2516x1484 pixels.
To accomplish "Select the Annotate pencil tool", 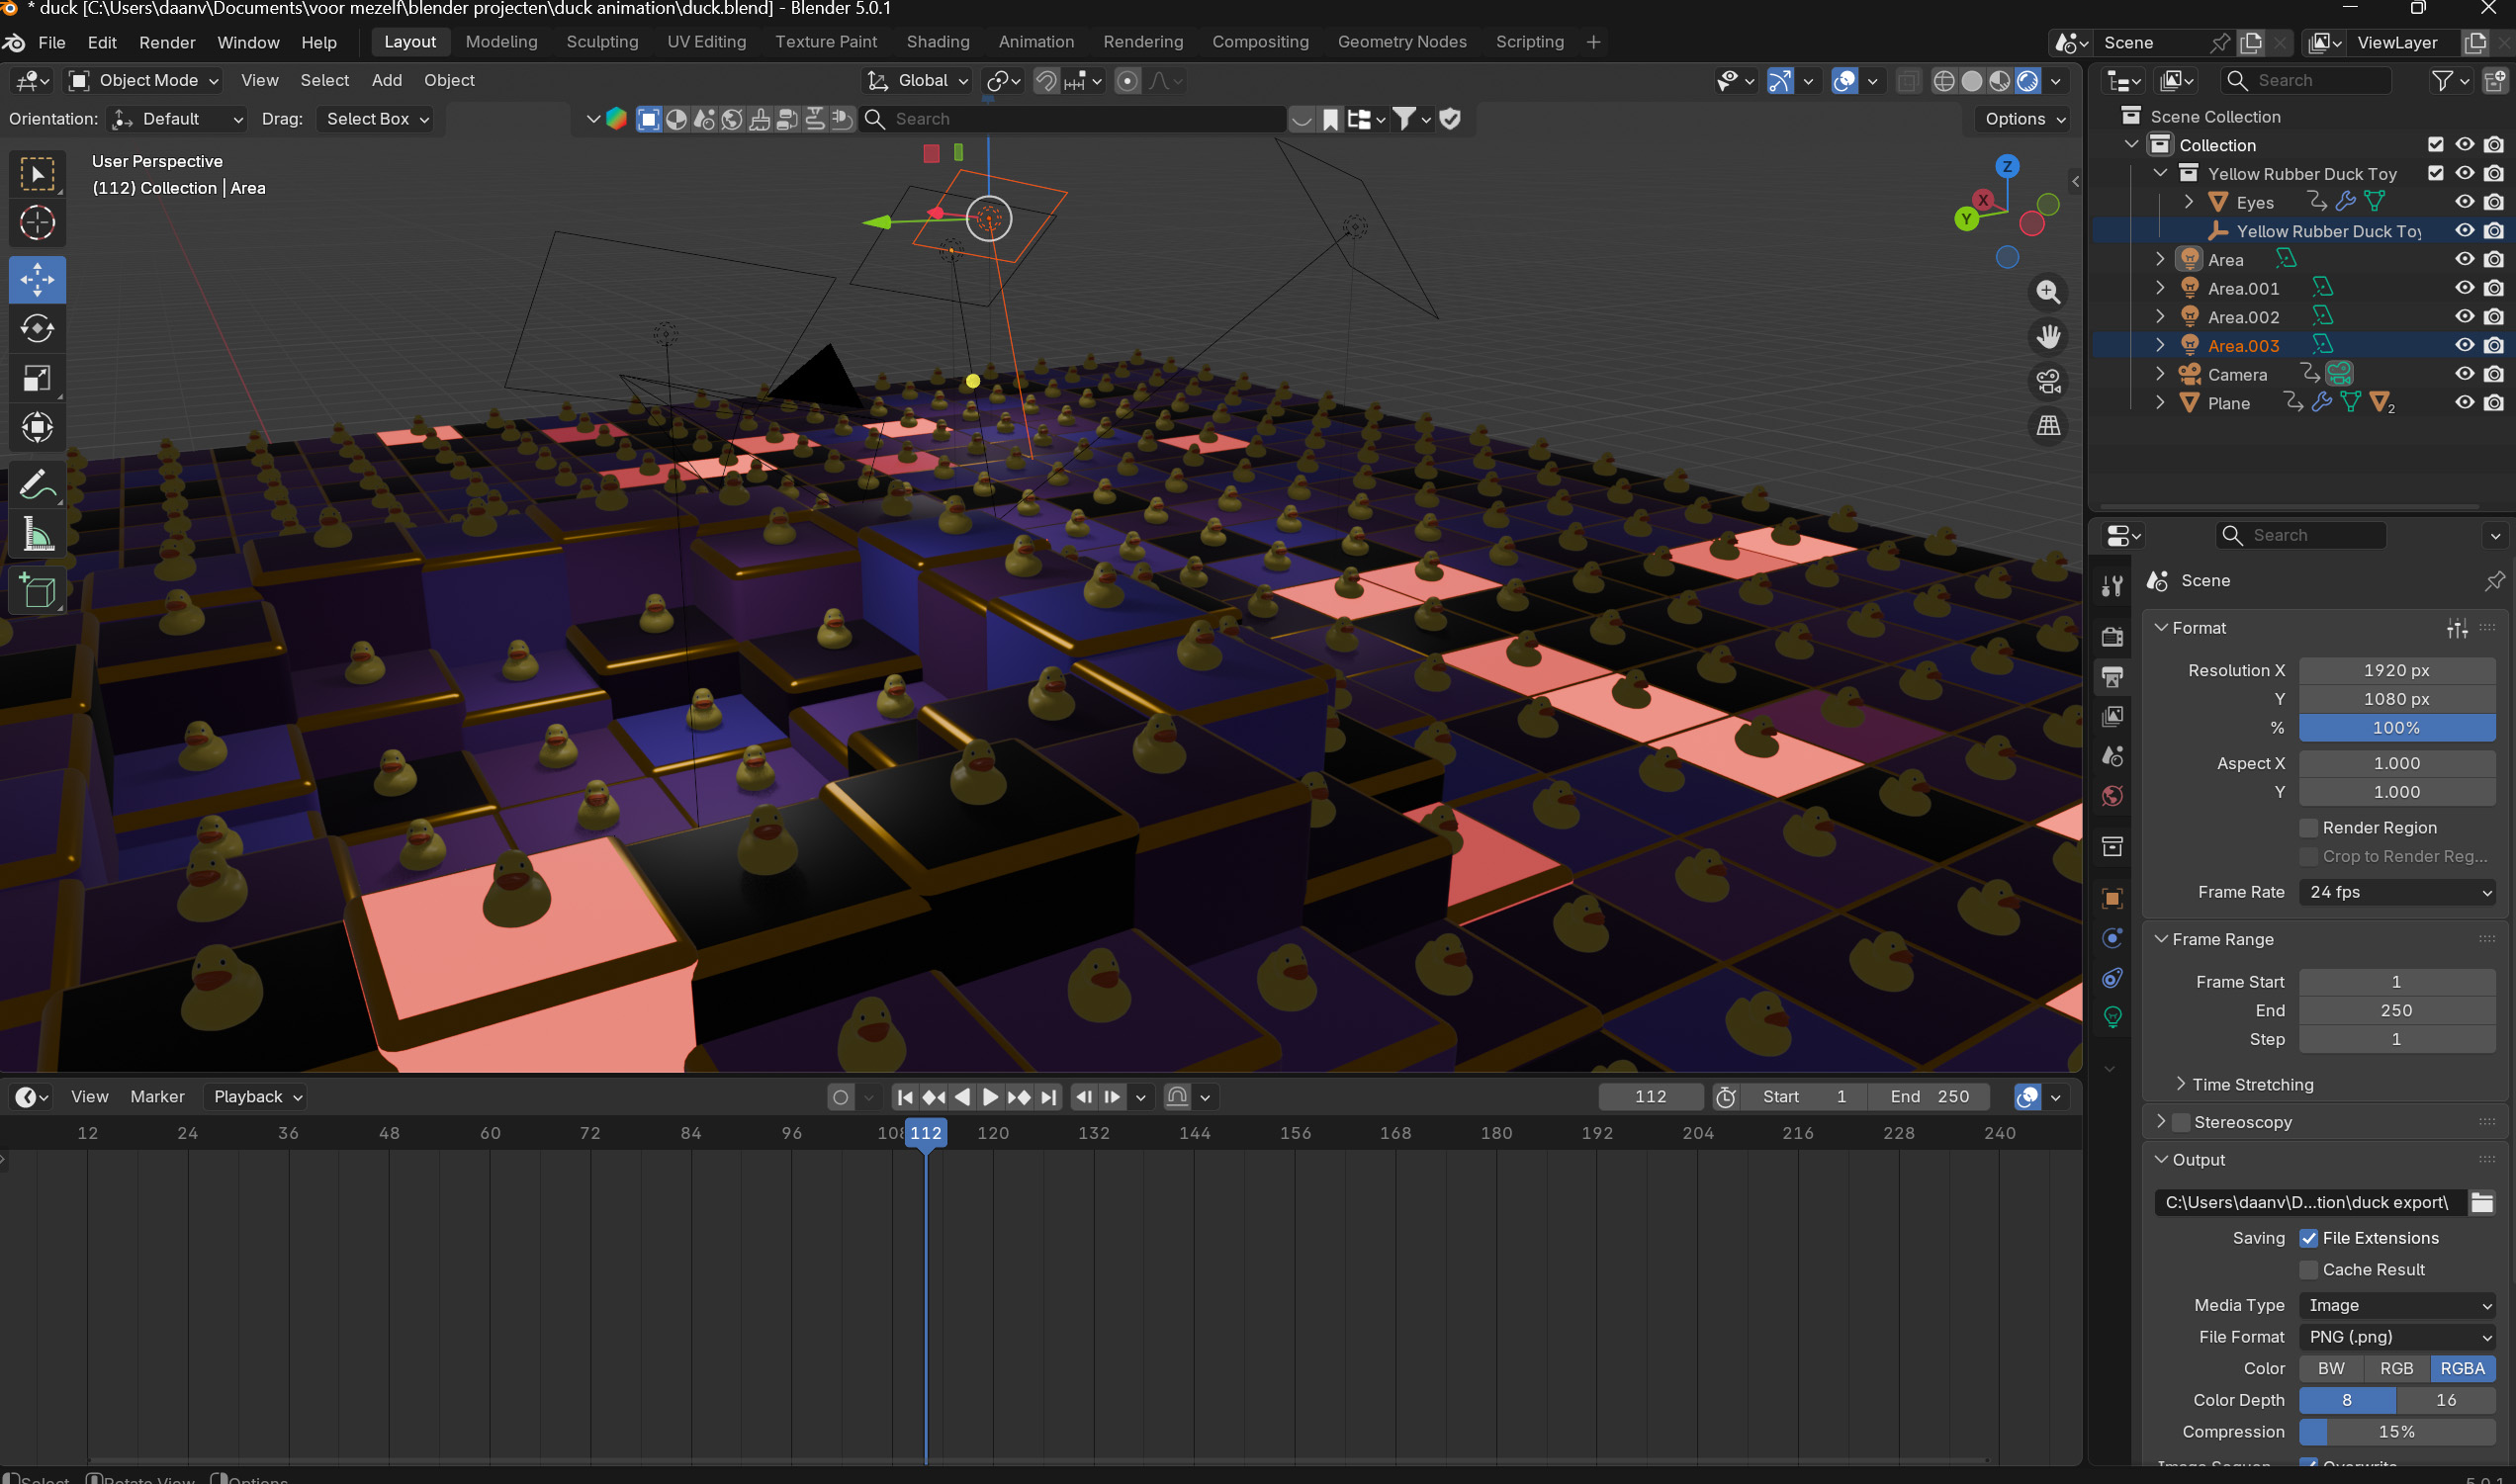I will 37,486.
